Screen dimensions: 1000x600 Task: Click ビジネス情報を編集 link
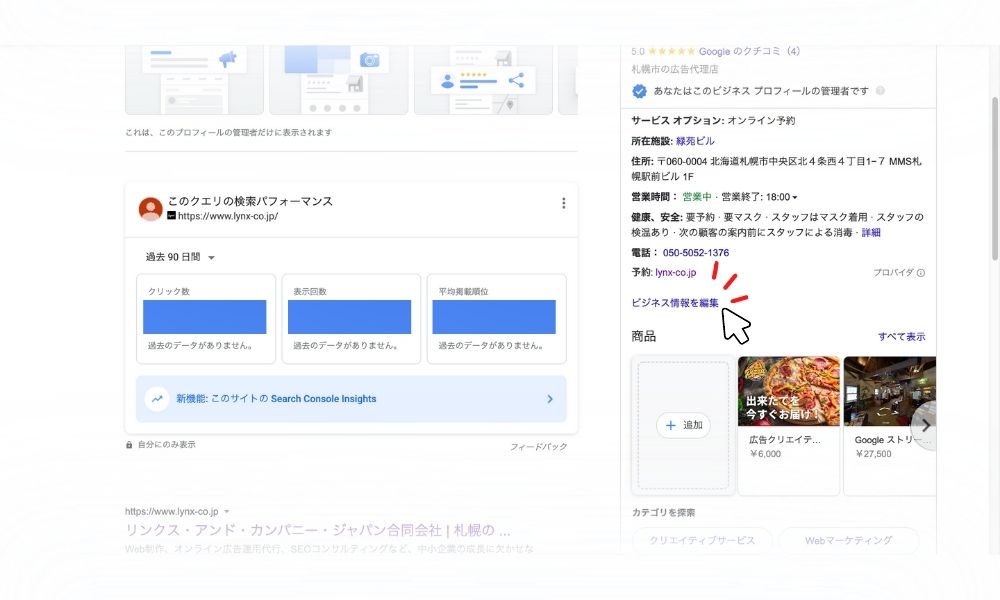(675, 303)
